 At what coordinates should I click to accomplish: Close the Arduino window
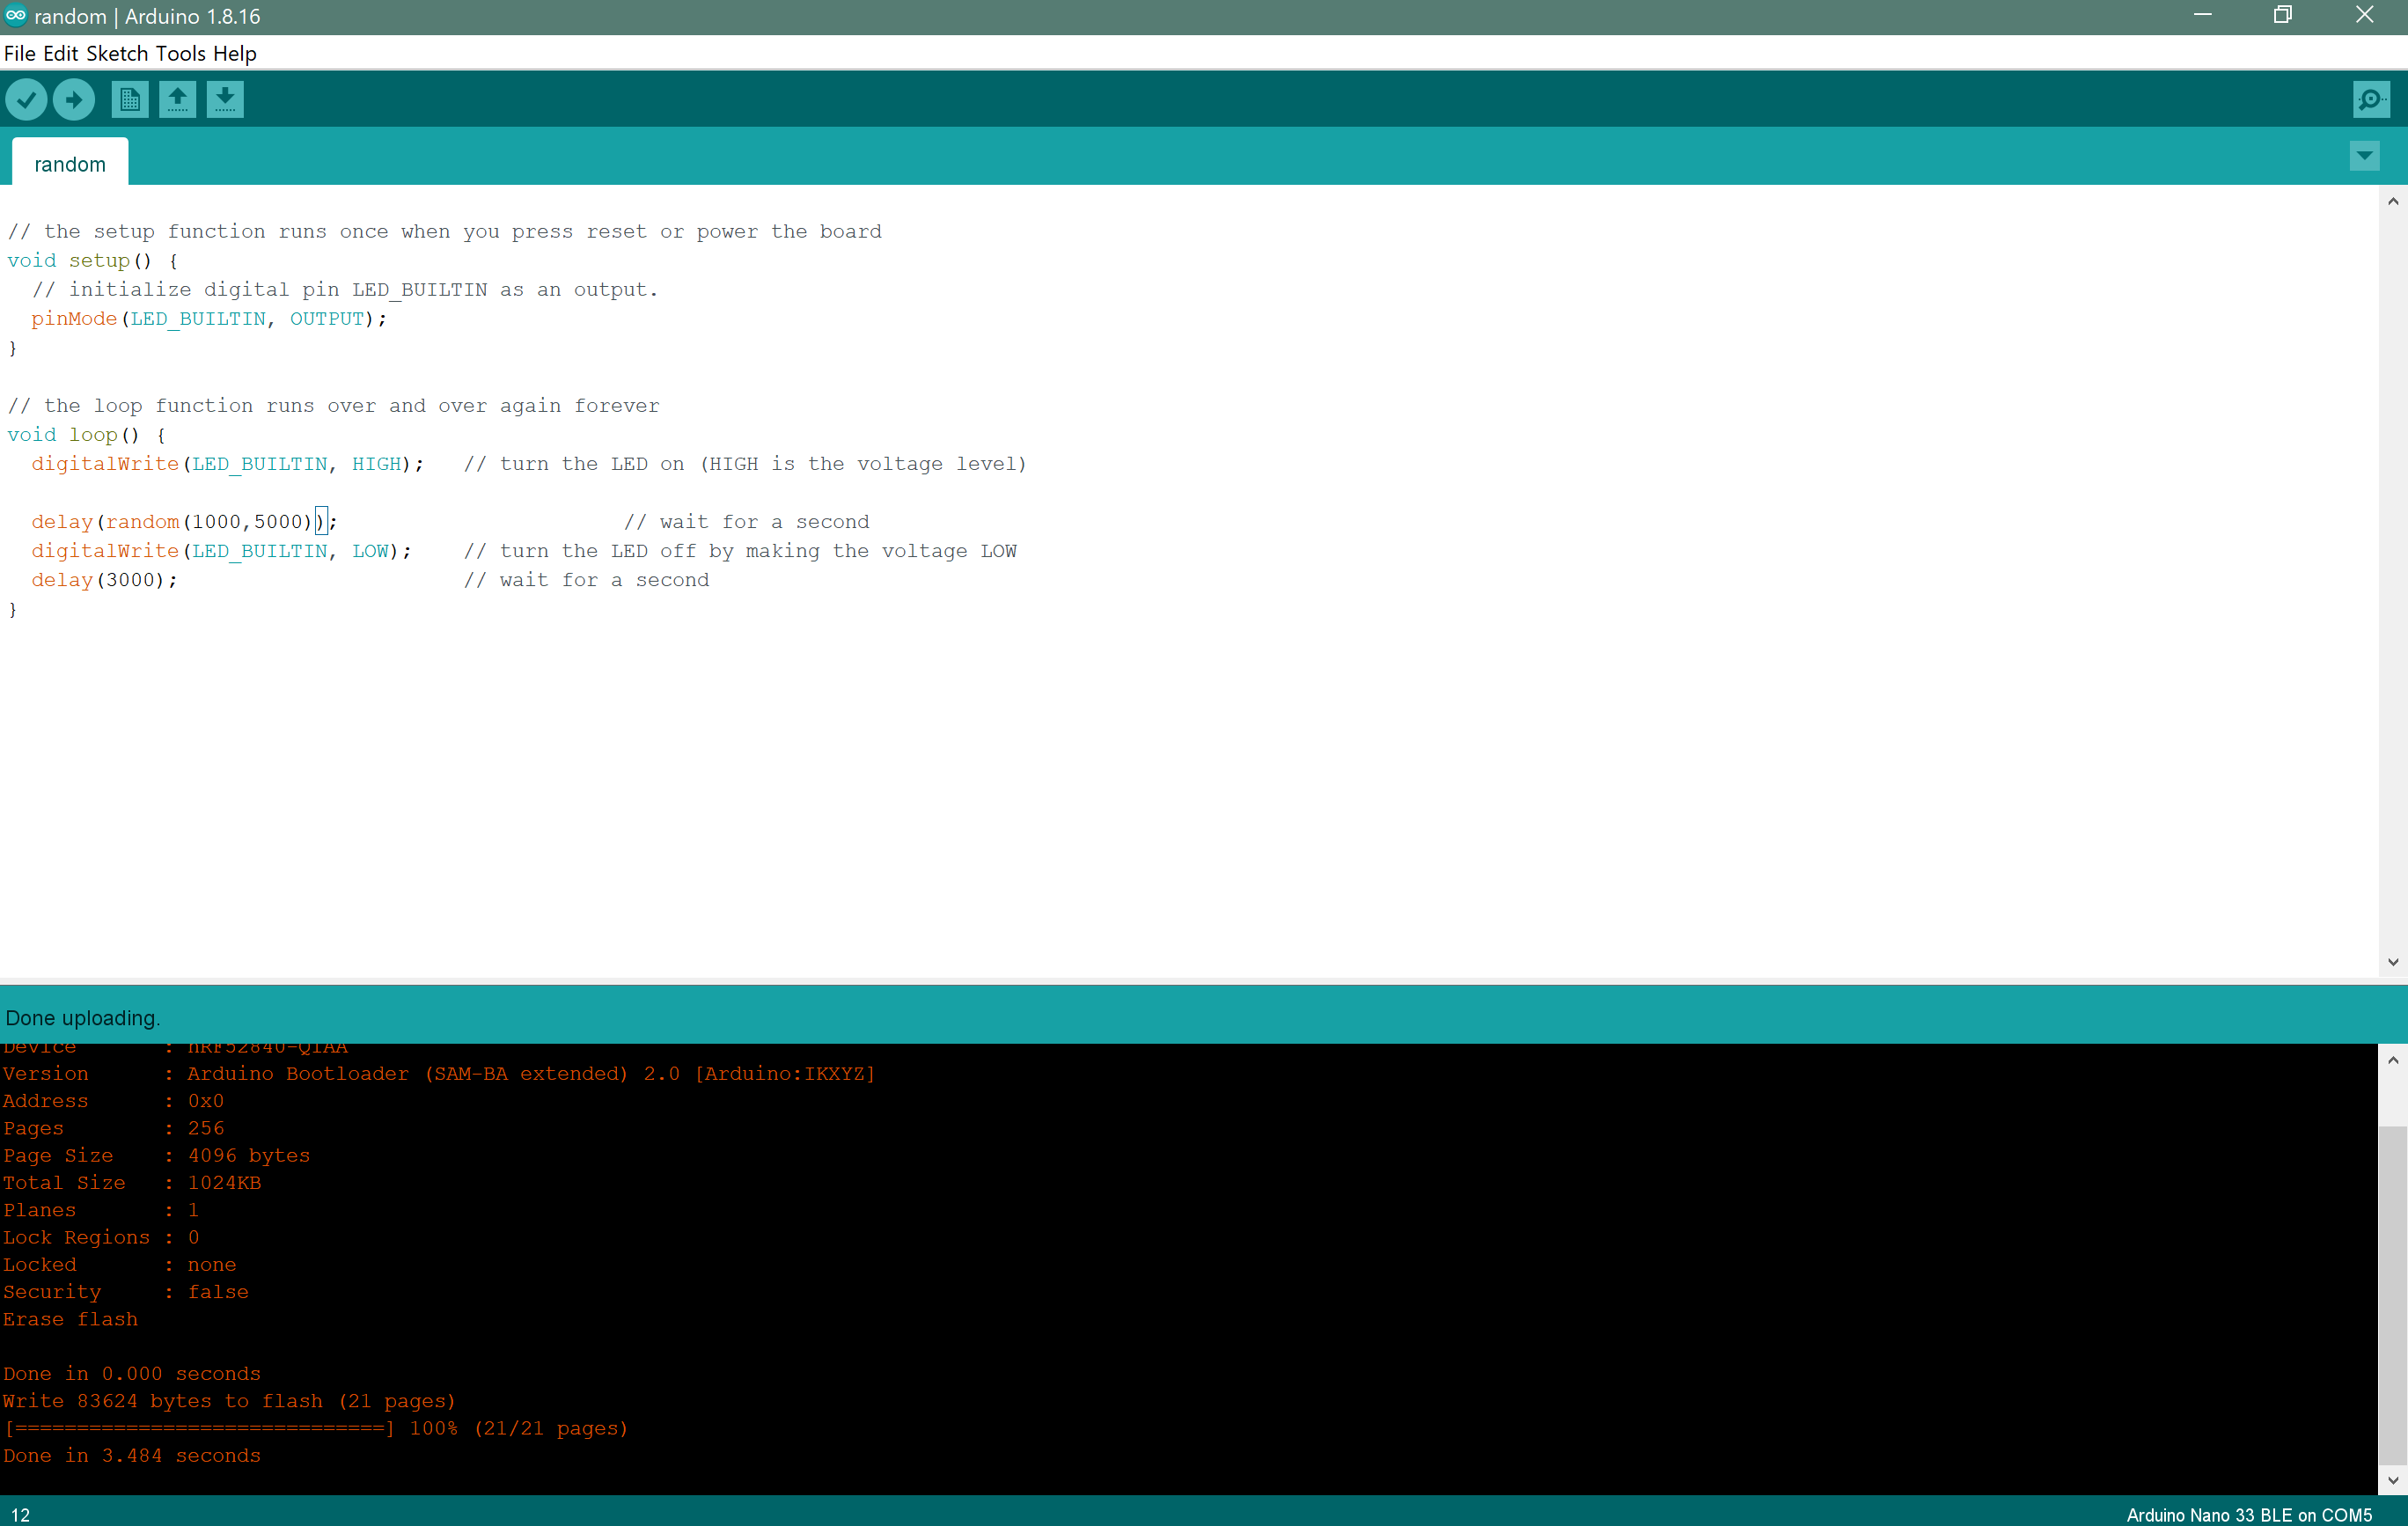point(2364,16)
